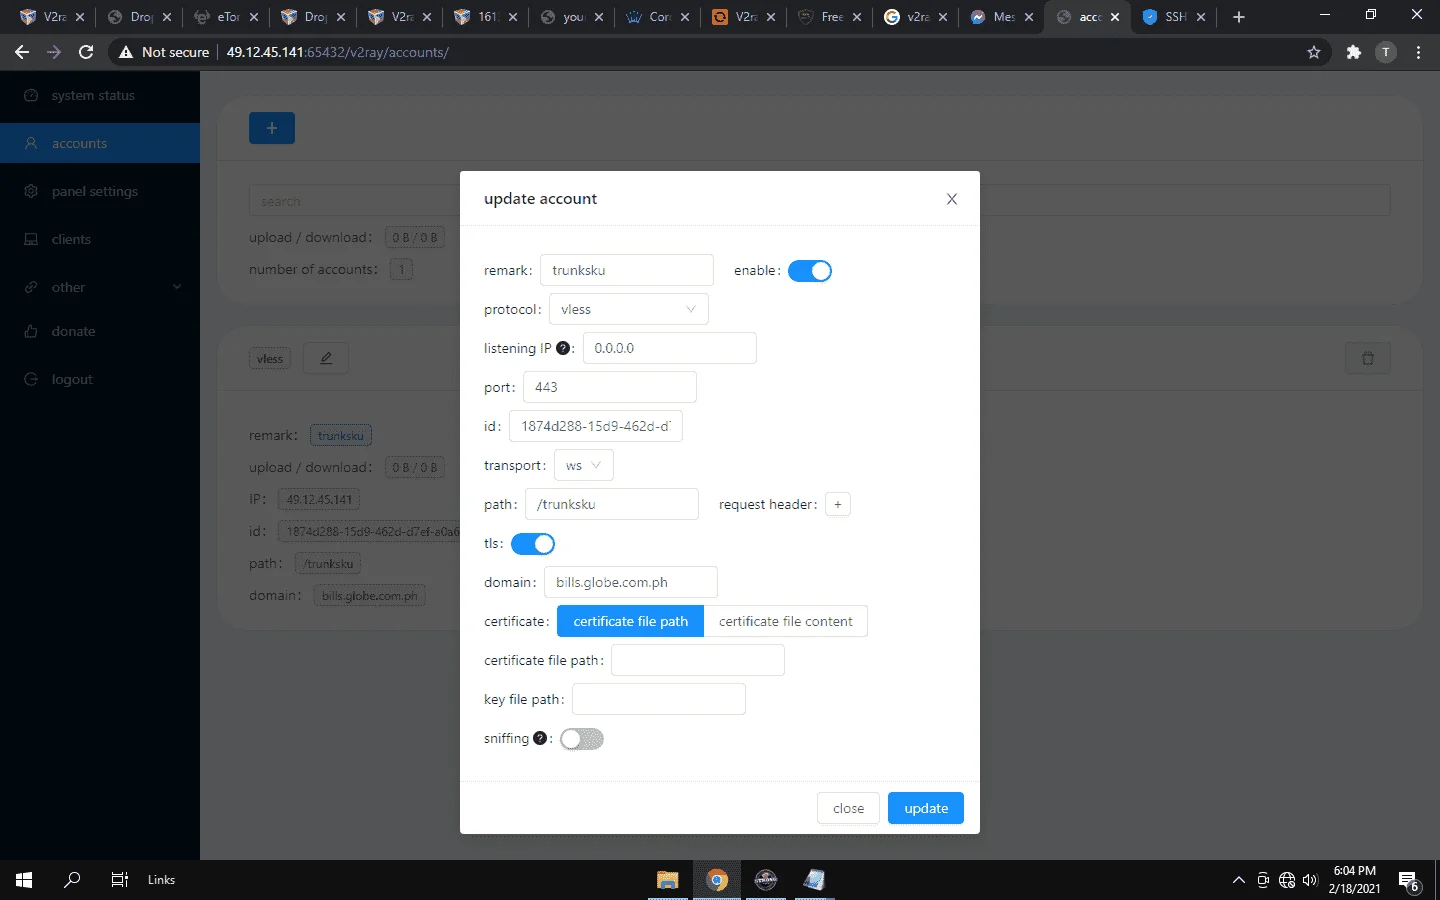Reload the page
1440x900 pixels.
(86, 52)
